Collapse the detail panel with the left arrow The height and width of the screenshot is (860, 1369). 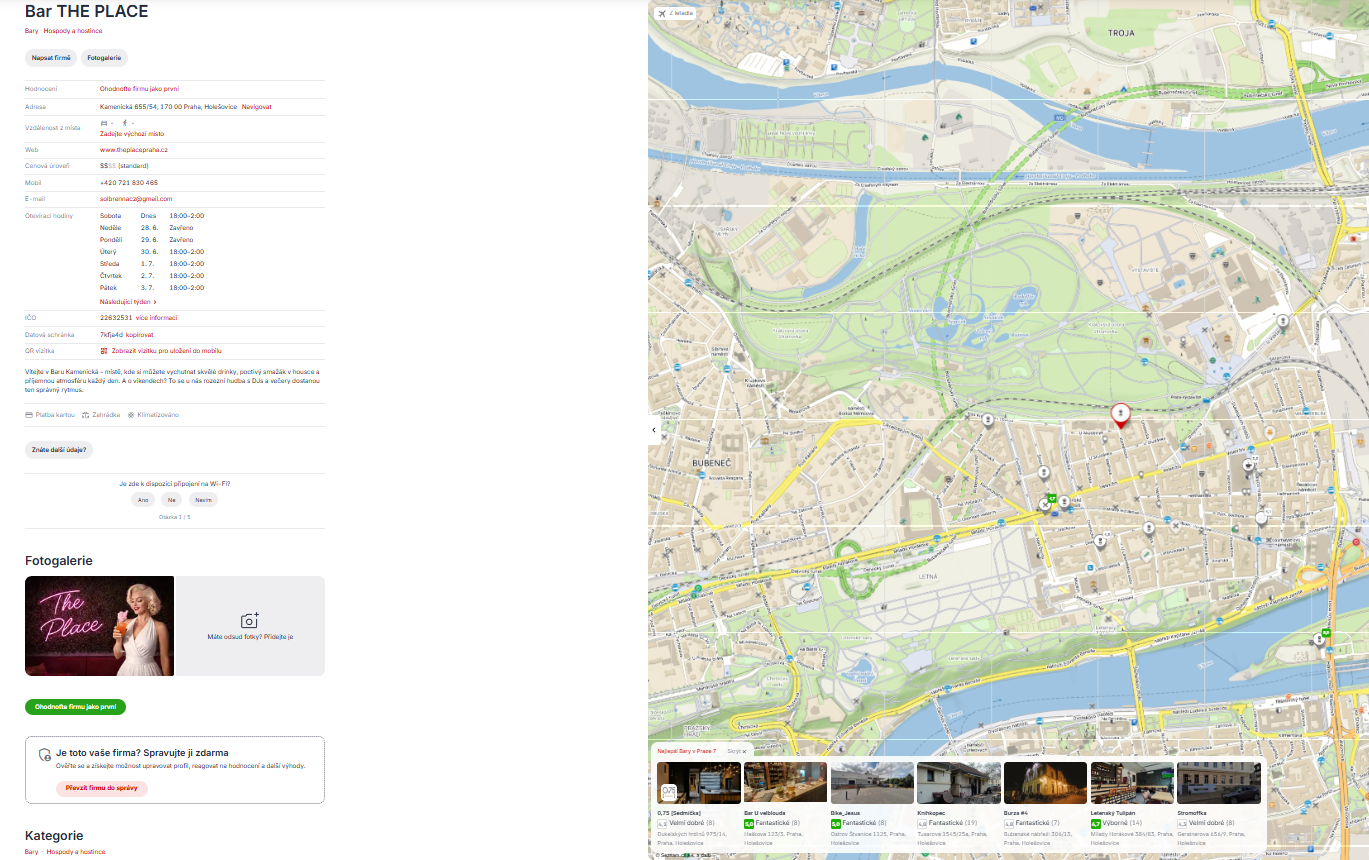click(654, 430)
